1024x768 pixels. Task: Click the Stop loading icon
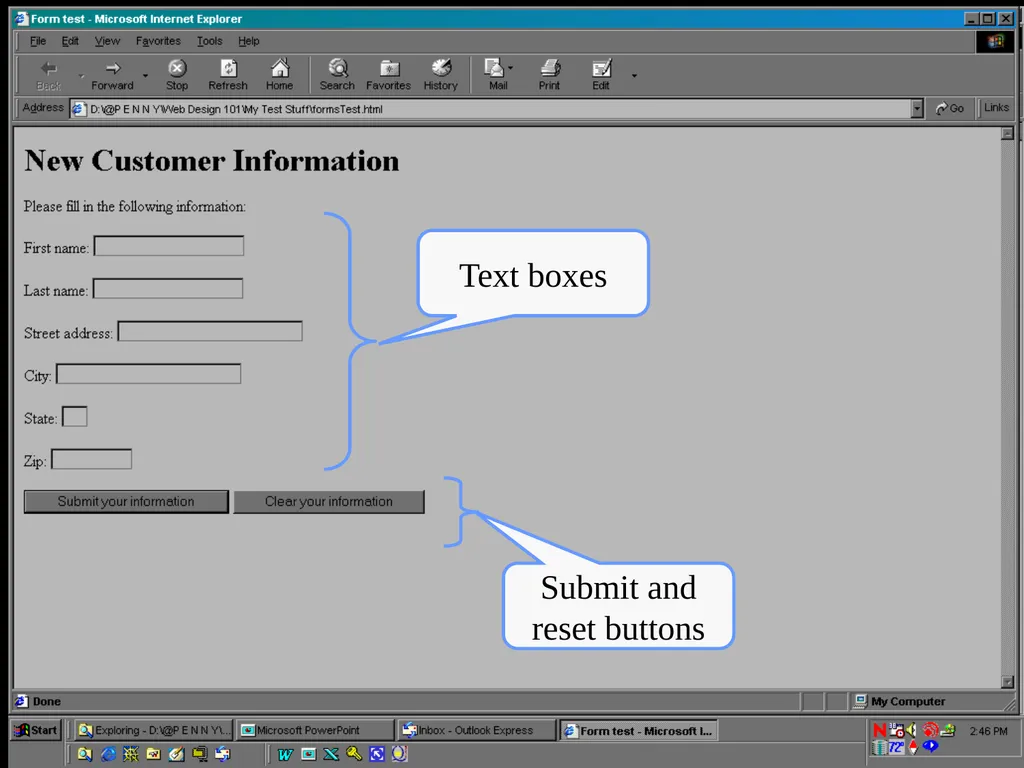point(176,68)
